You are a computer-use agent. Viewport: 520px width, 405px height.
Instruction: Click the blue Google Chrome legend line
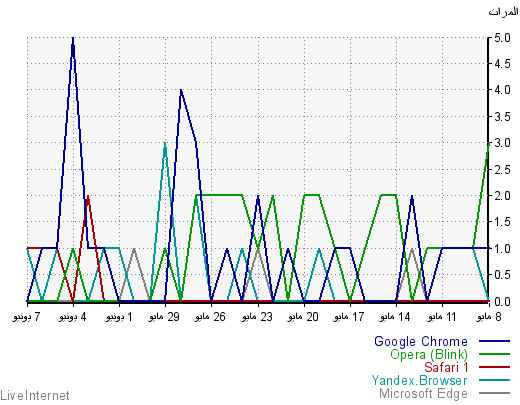pos(494,341)
